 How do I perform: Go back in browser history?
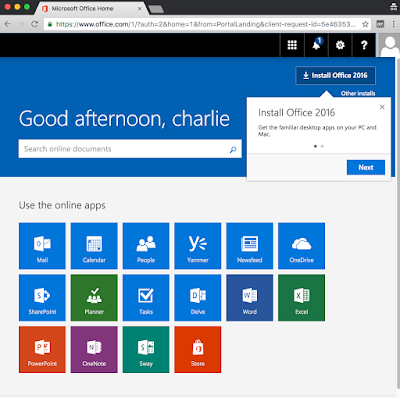8,24
